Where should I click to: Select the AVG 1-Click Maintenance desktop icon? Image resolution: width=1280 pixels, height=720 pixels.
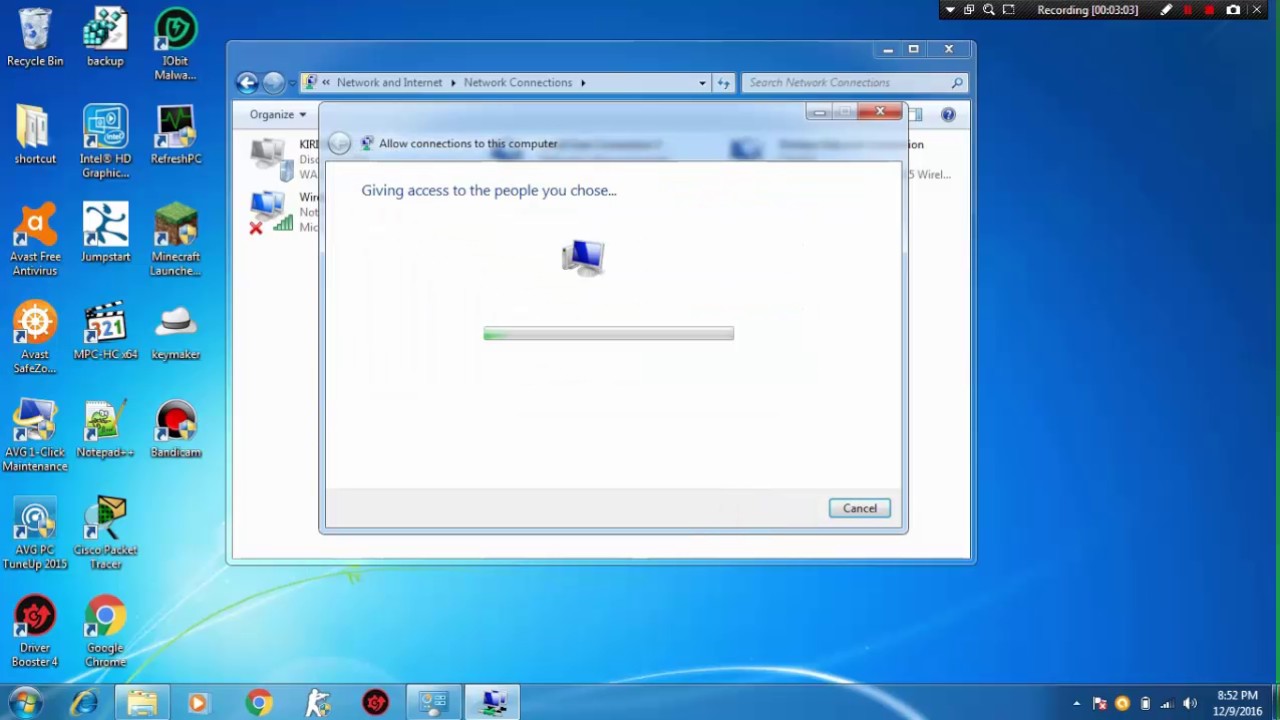tap(35, 436)
